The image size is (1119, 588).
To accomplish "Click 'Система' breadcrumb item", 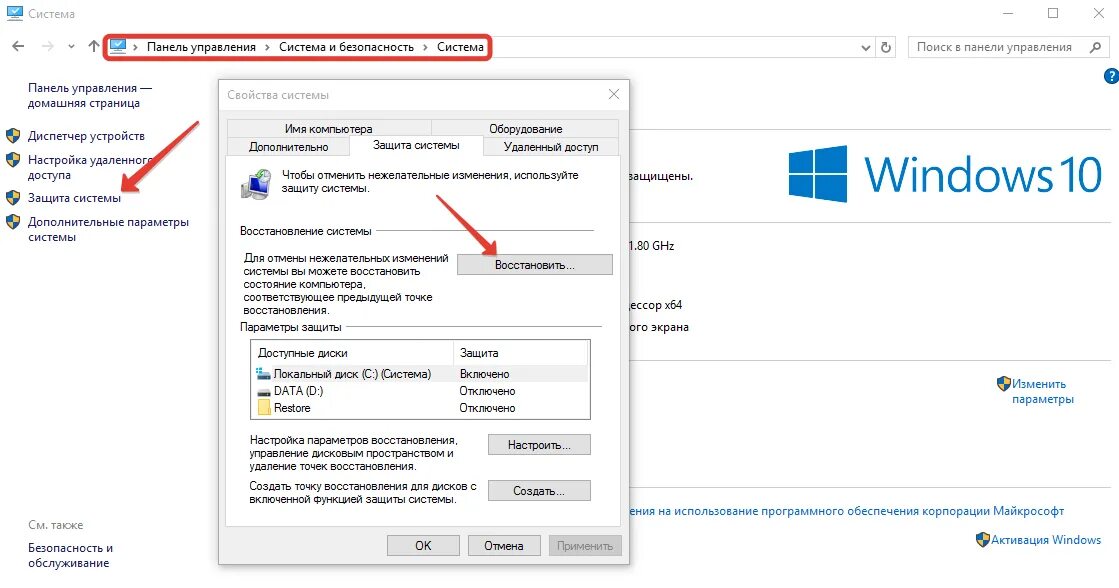I will (x=460, y=47).
